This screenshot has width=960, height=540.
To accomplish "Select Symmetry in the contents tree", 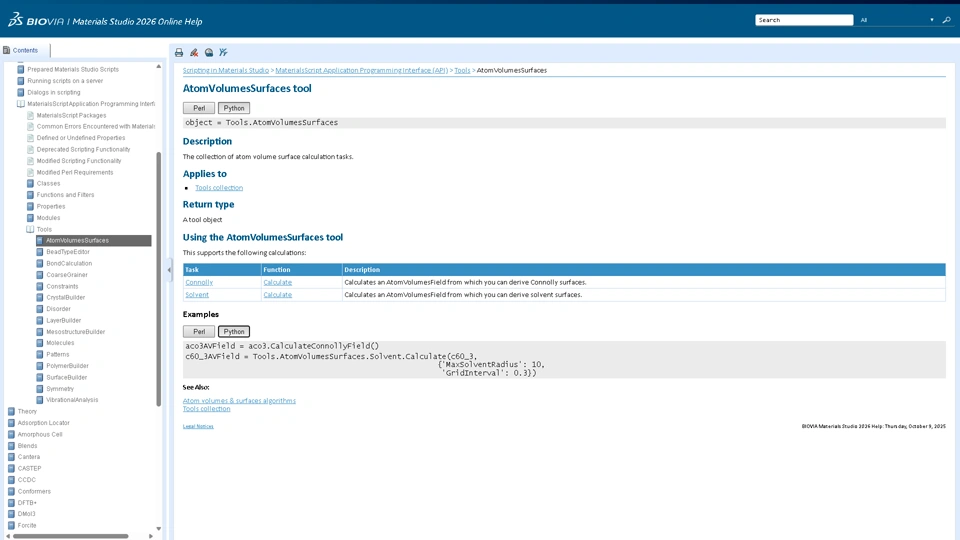I will click(60, 389).
